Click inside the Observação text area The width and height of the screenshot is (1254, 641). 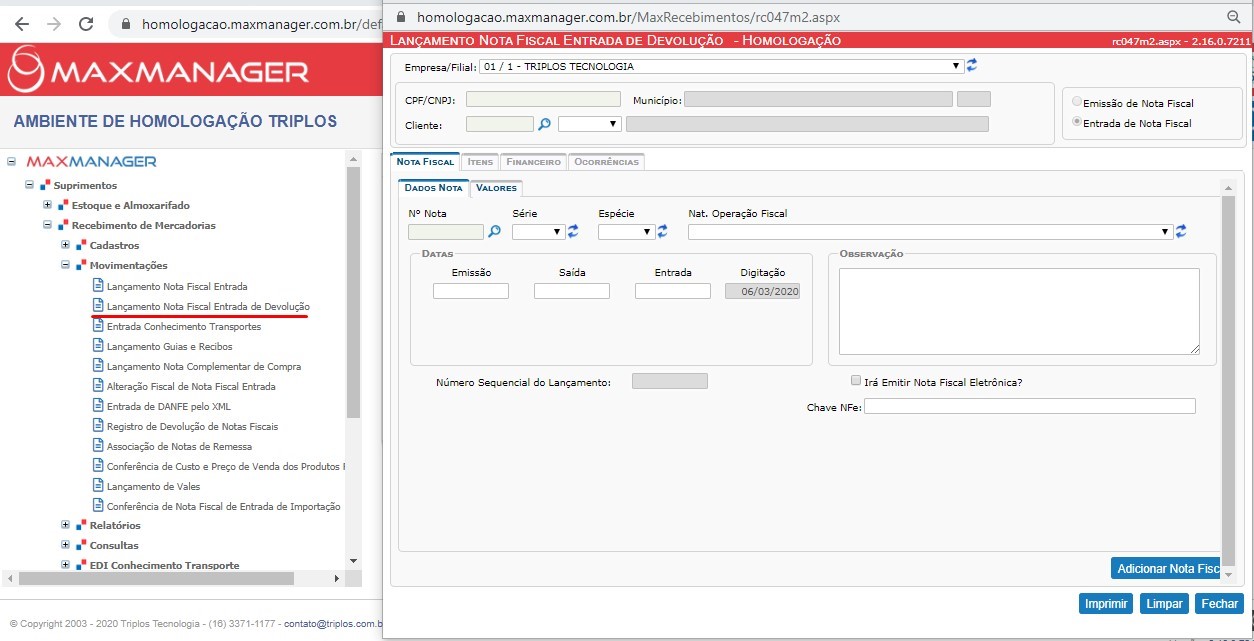tap(1019, 311)
